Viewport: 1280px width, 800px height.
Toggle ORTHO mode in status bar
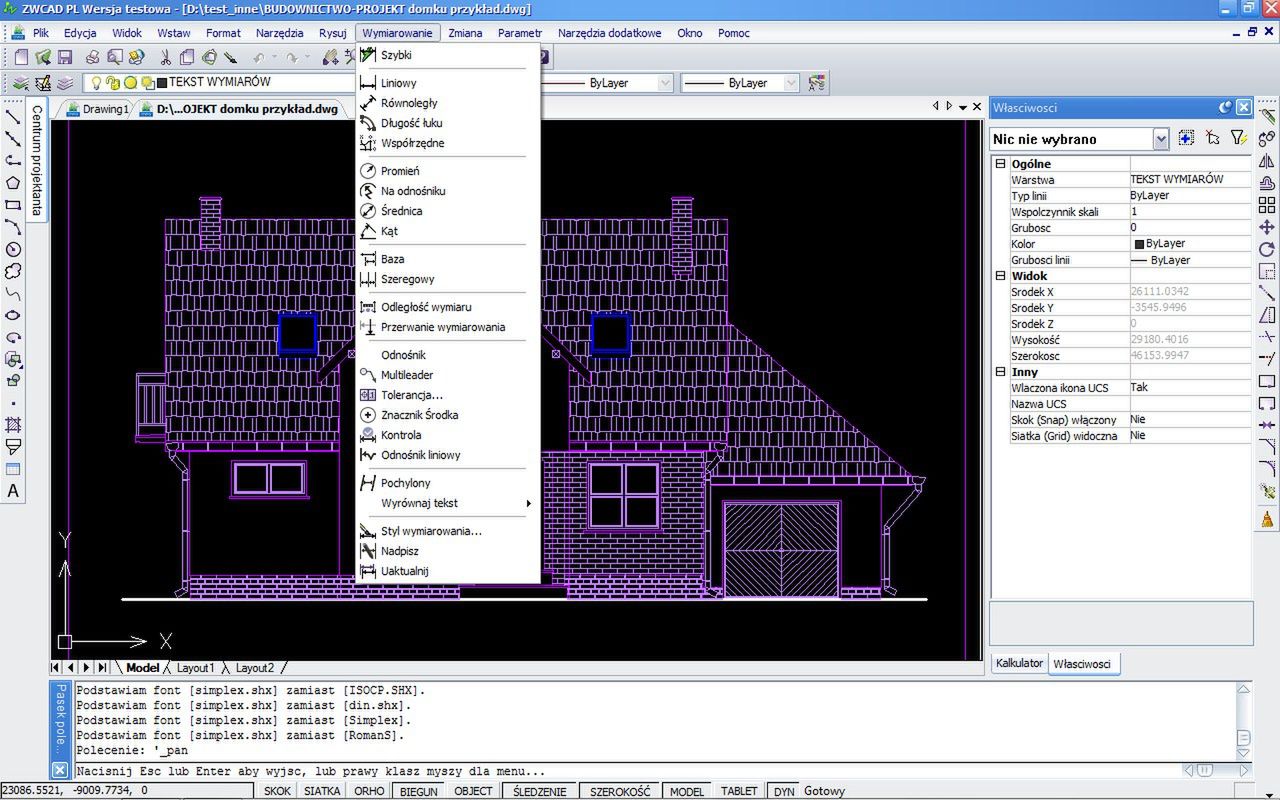click(x=369, y=791)
